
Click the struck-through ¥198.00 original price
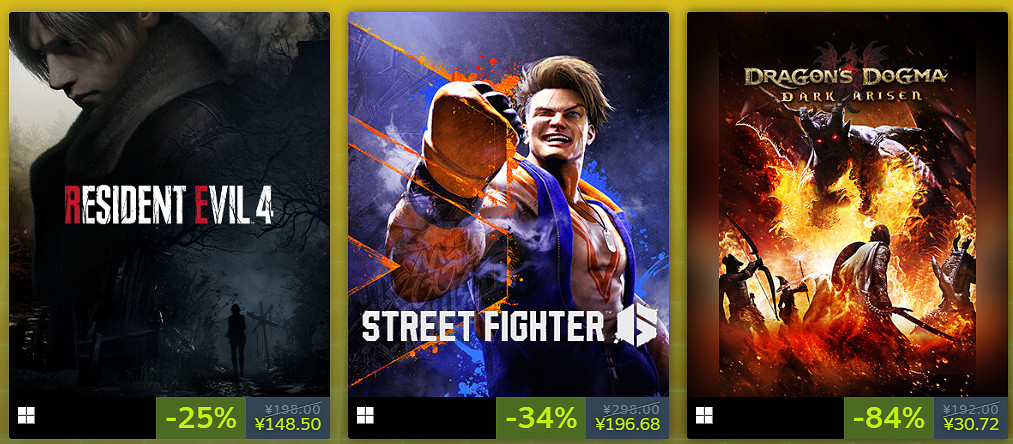coord(293,408)
